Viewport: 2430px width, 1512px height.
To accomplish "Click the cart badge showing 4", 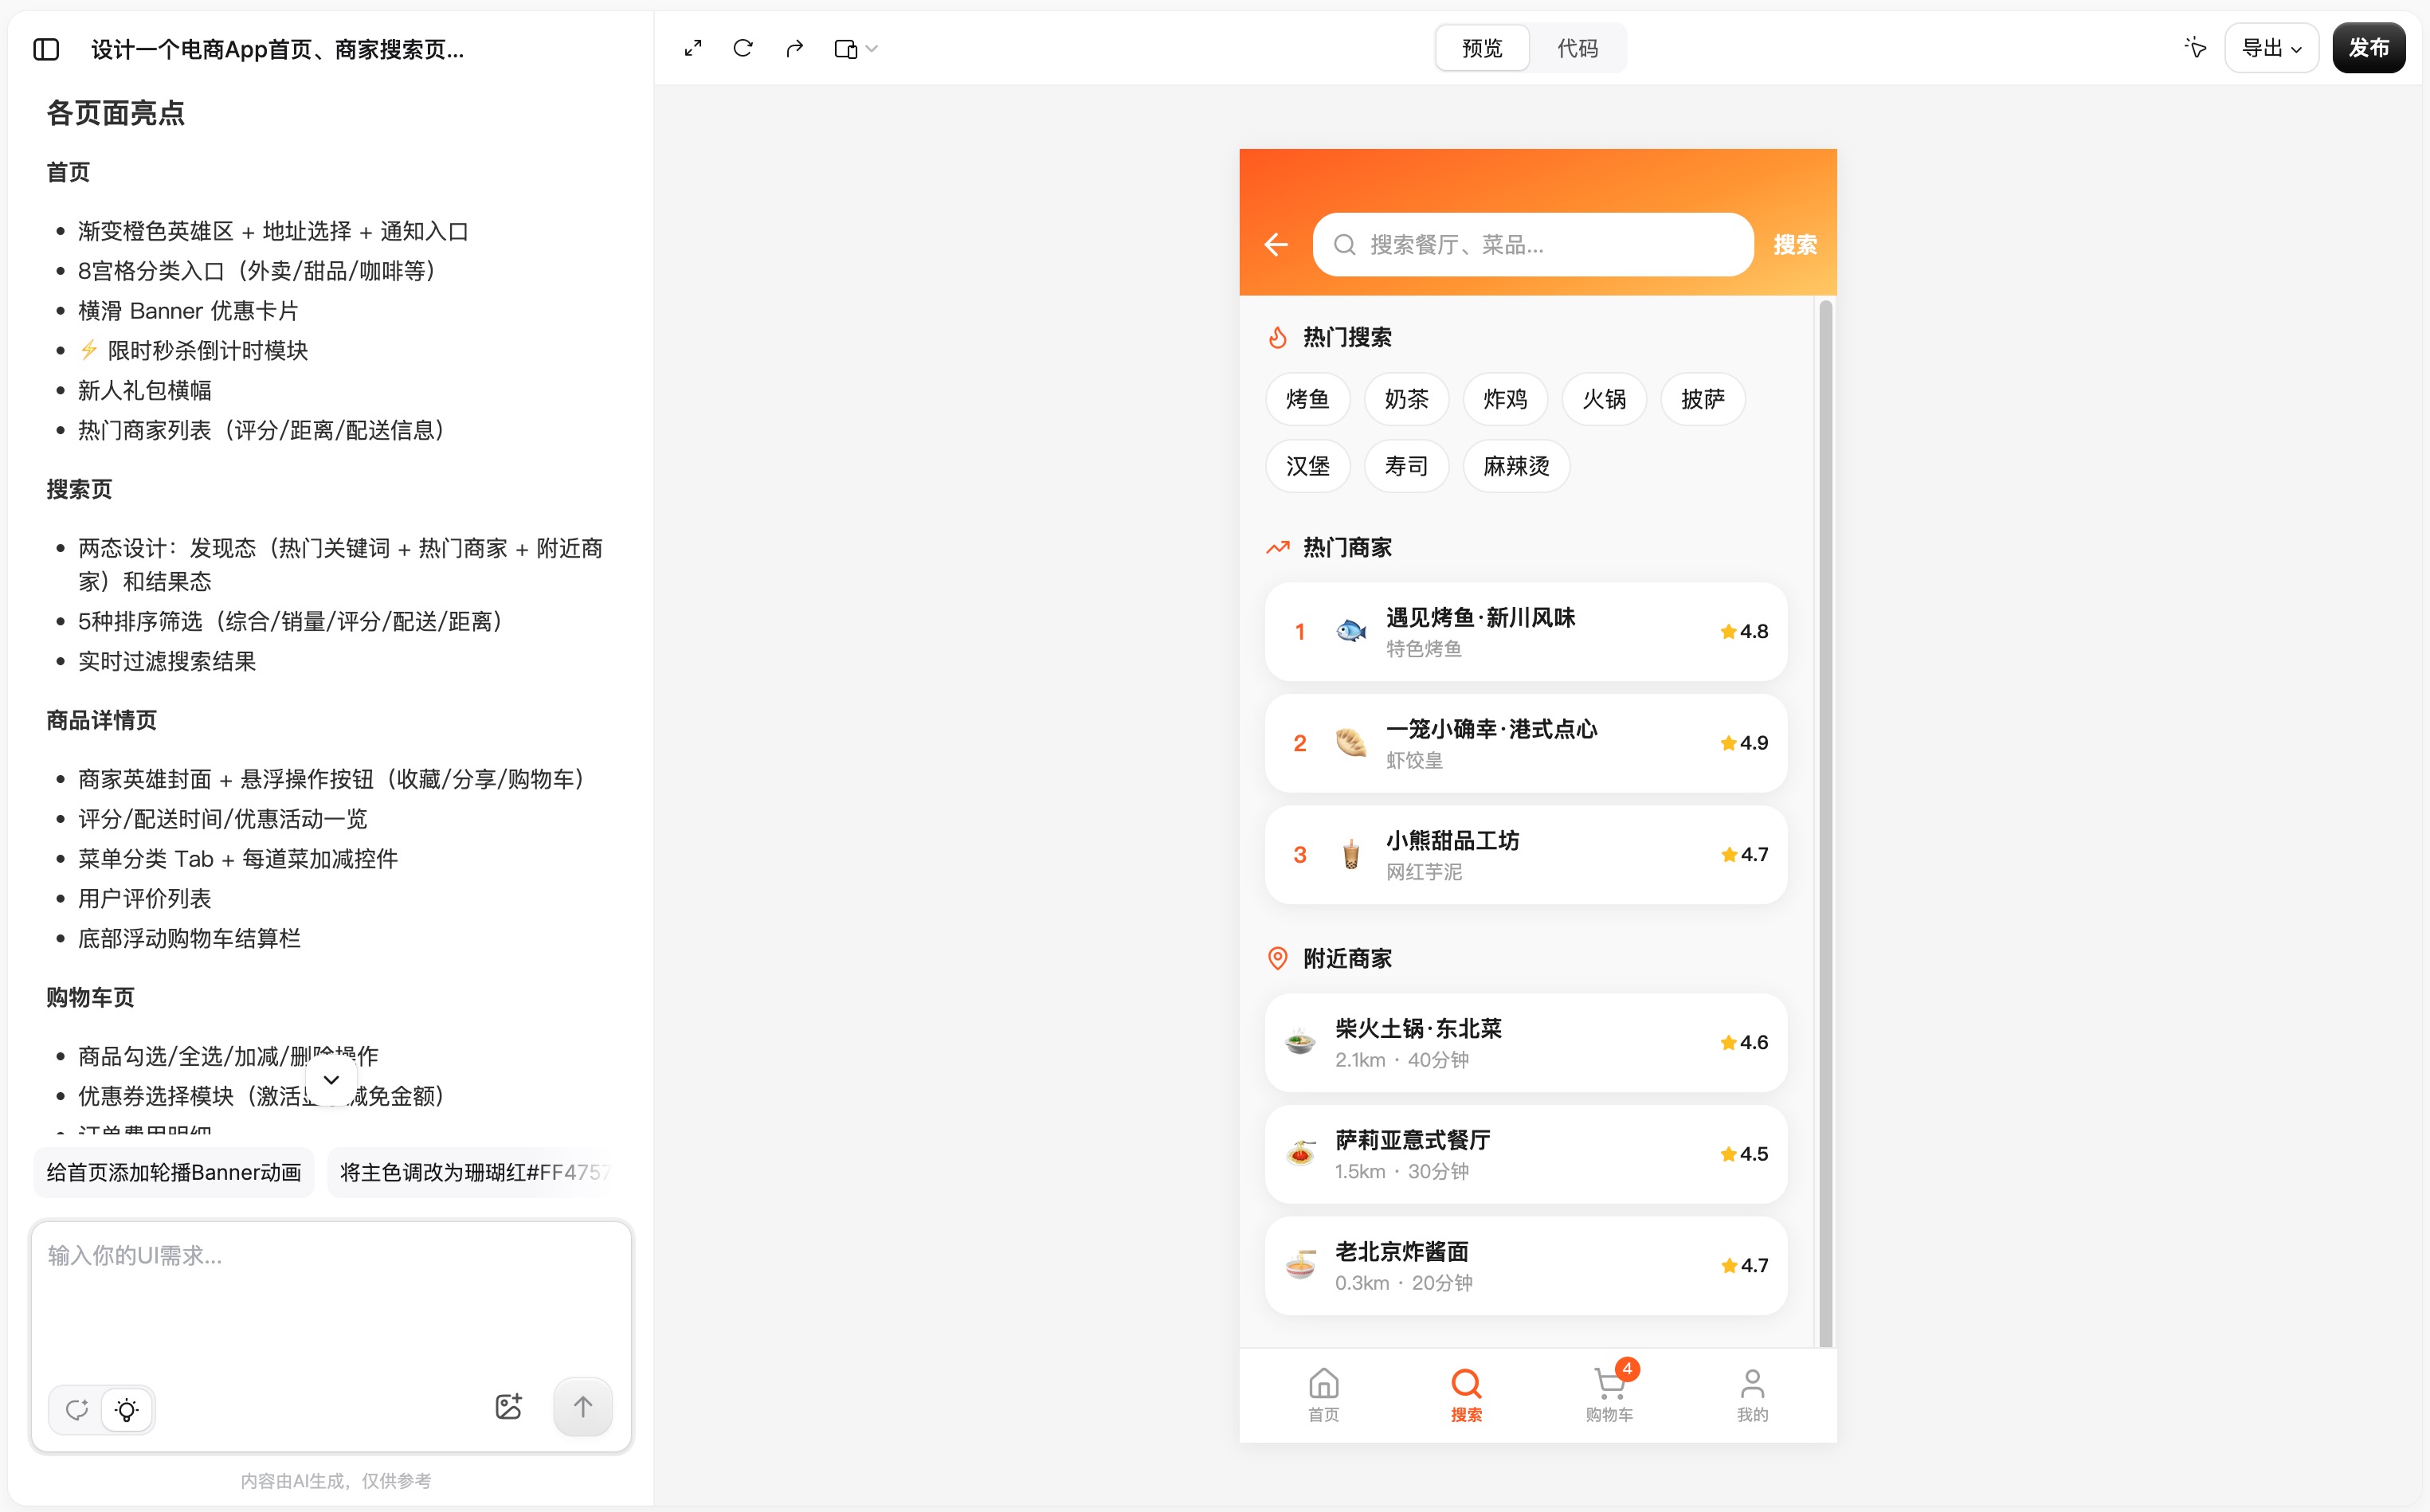I will click(x=1627, y=1369).
